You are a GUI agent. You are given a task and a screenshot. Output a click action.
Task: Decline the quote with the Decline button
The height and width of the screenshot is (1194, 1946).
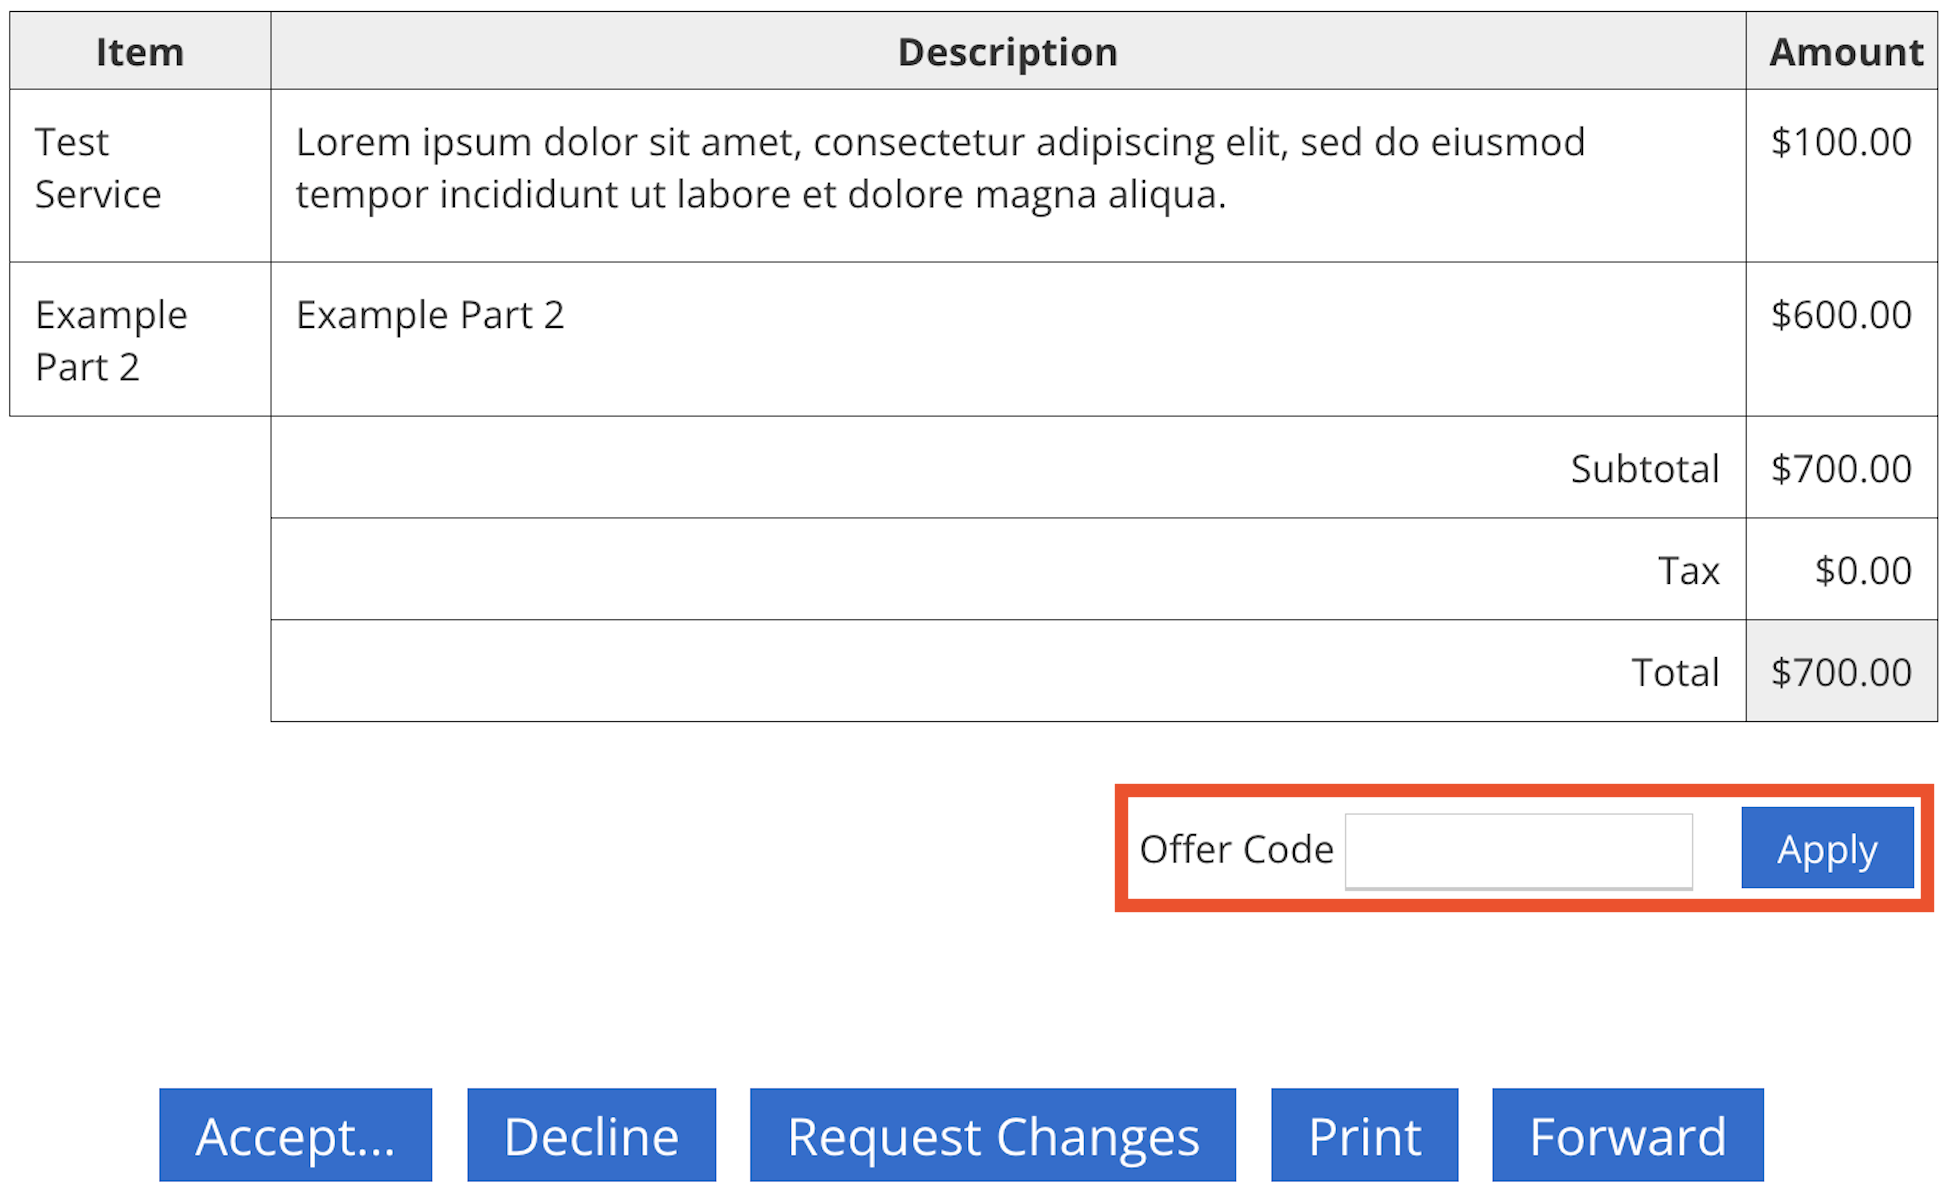click(x=591, y=1136)
